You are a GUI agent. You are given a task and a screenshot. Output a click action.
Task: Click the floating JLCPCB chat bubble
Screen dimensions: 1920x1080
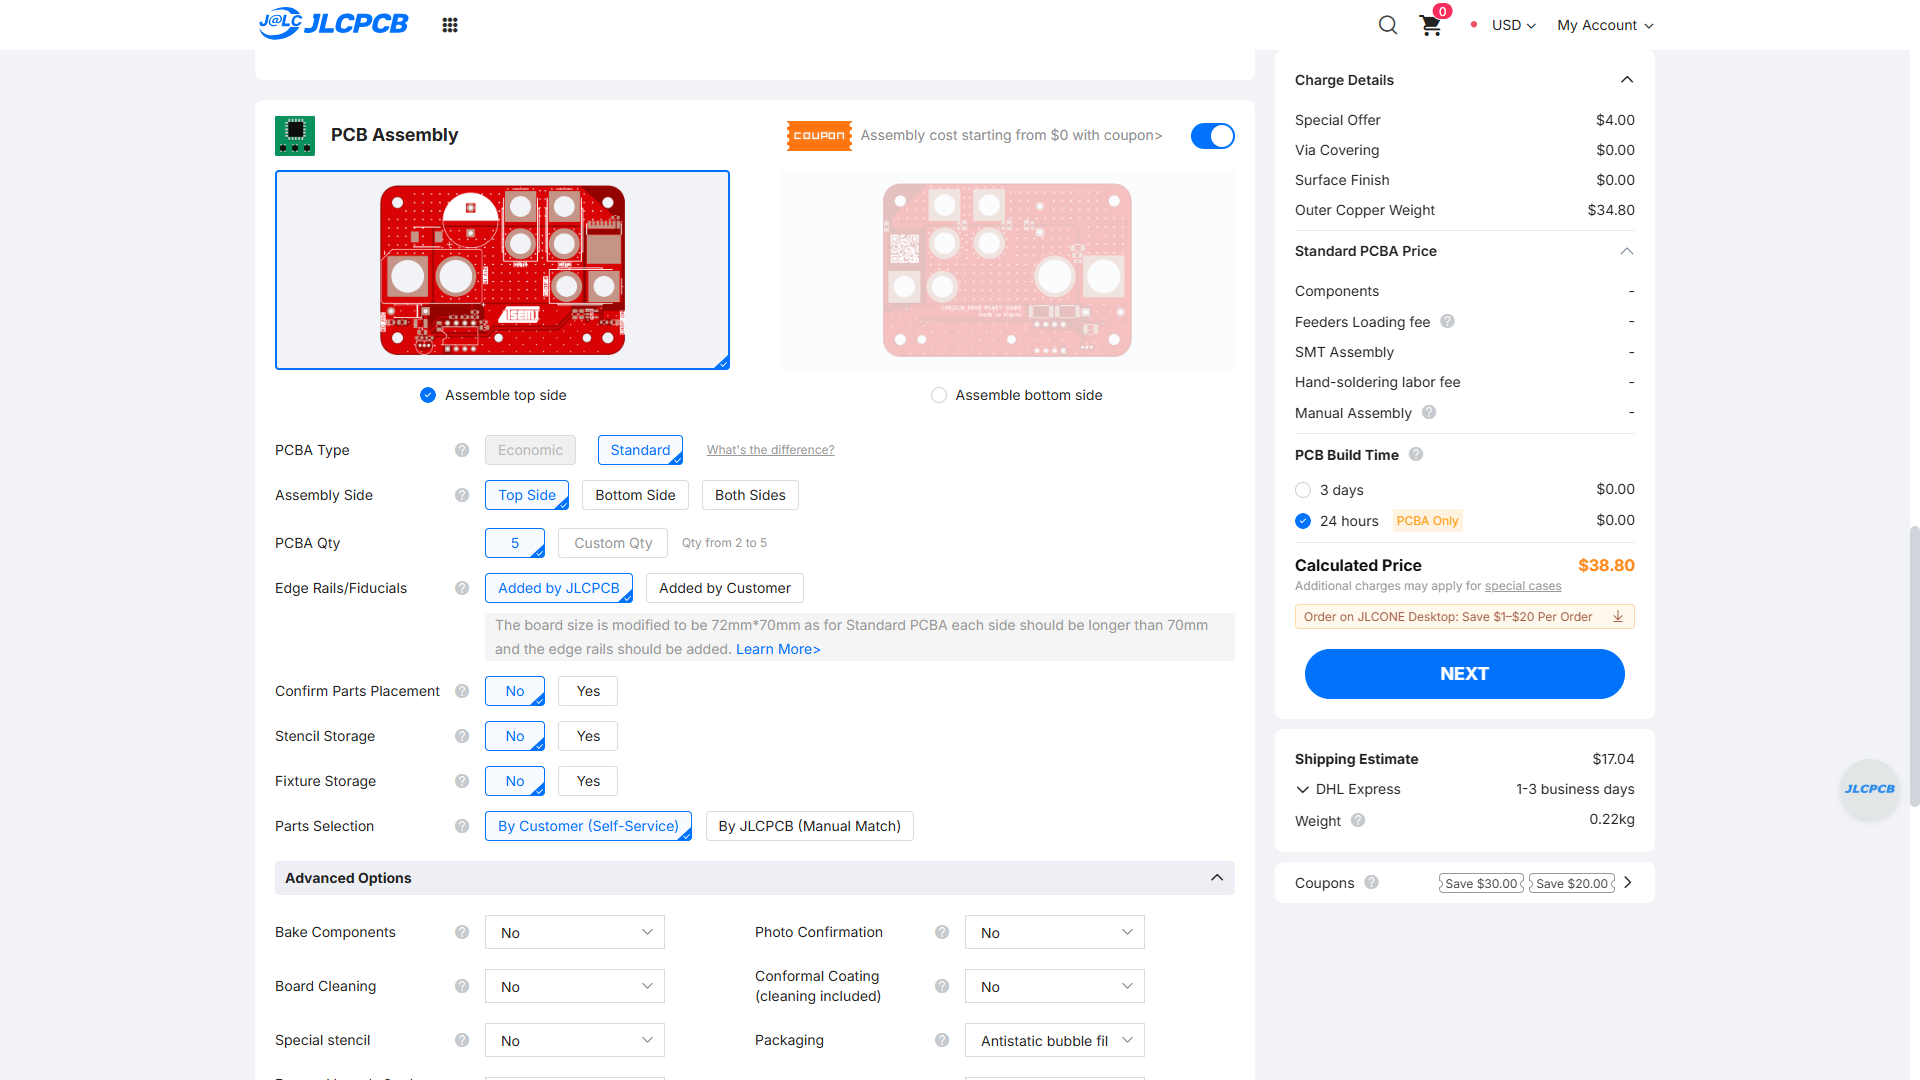1869,789
